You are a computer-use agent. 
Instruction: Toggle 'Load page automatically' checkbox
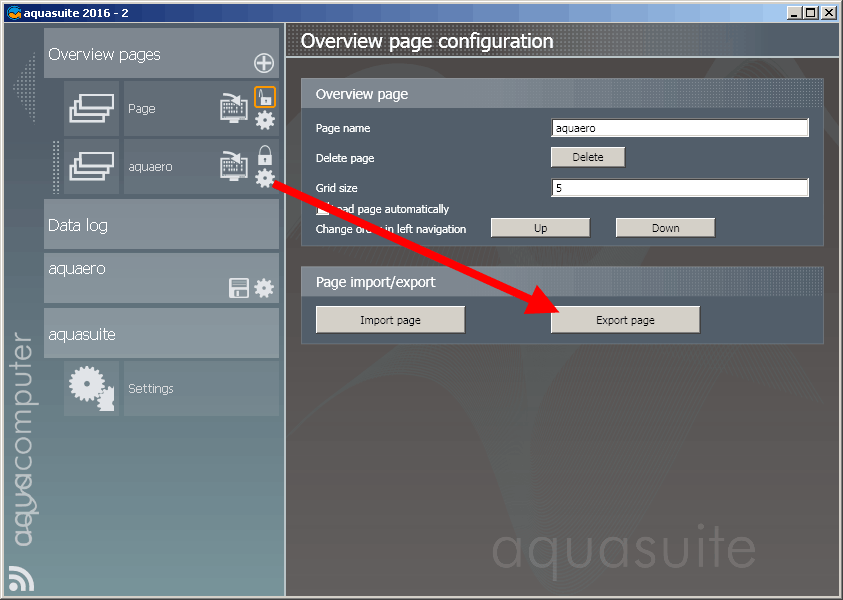(323, 209)
